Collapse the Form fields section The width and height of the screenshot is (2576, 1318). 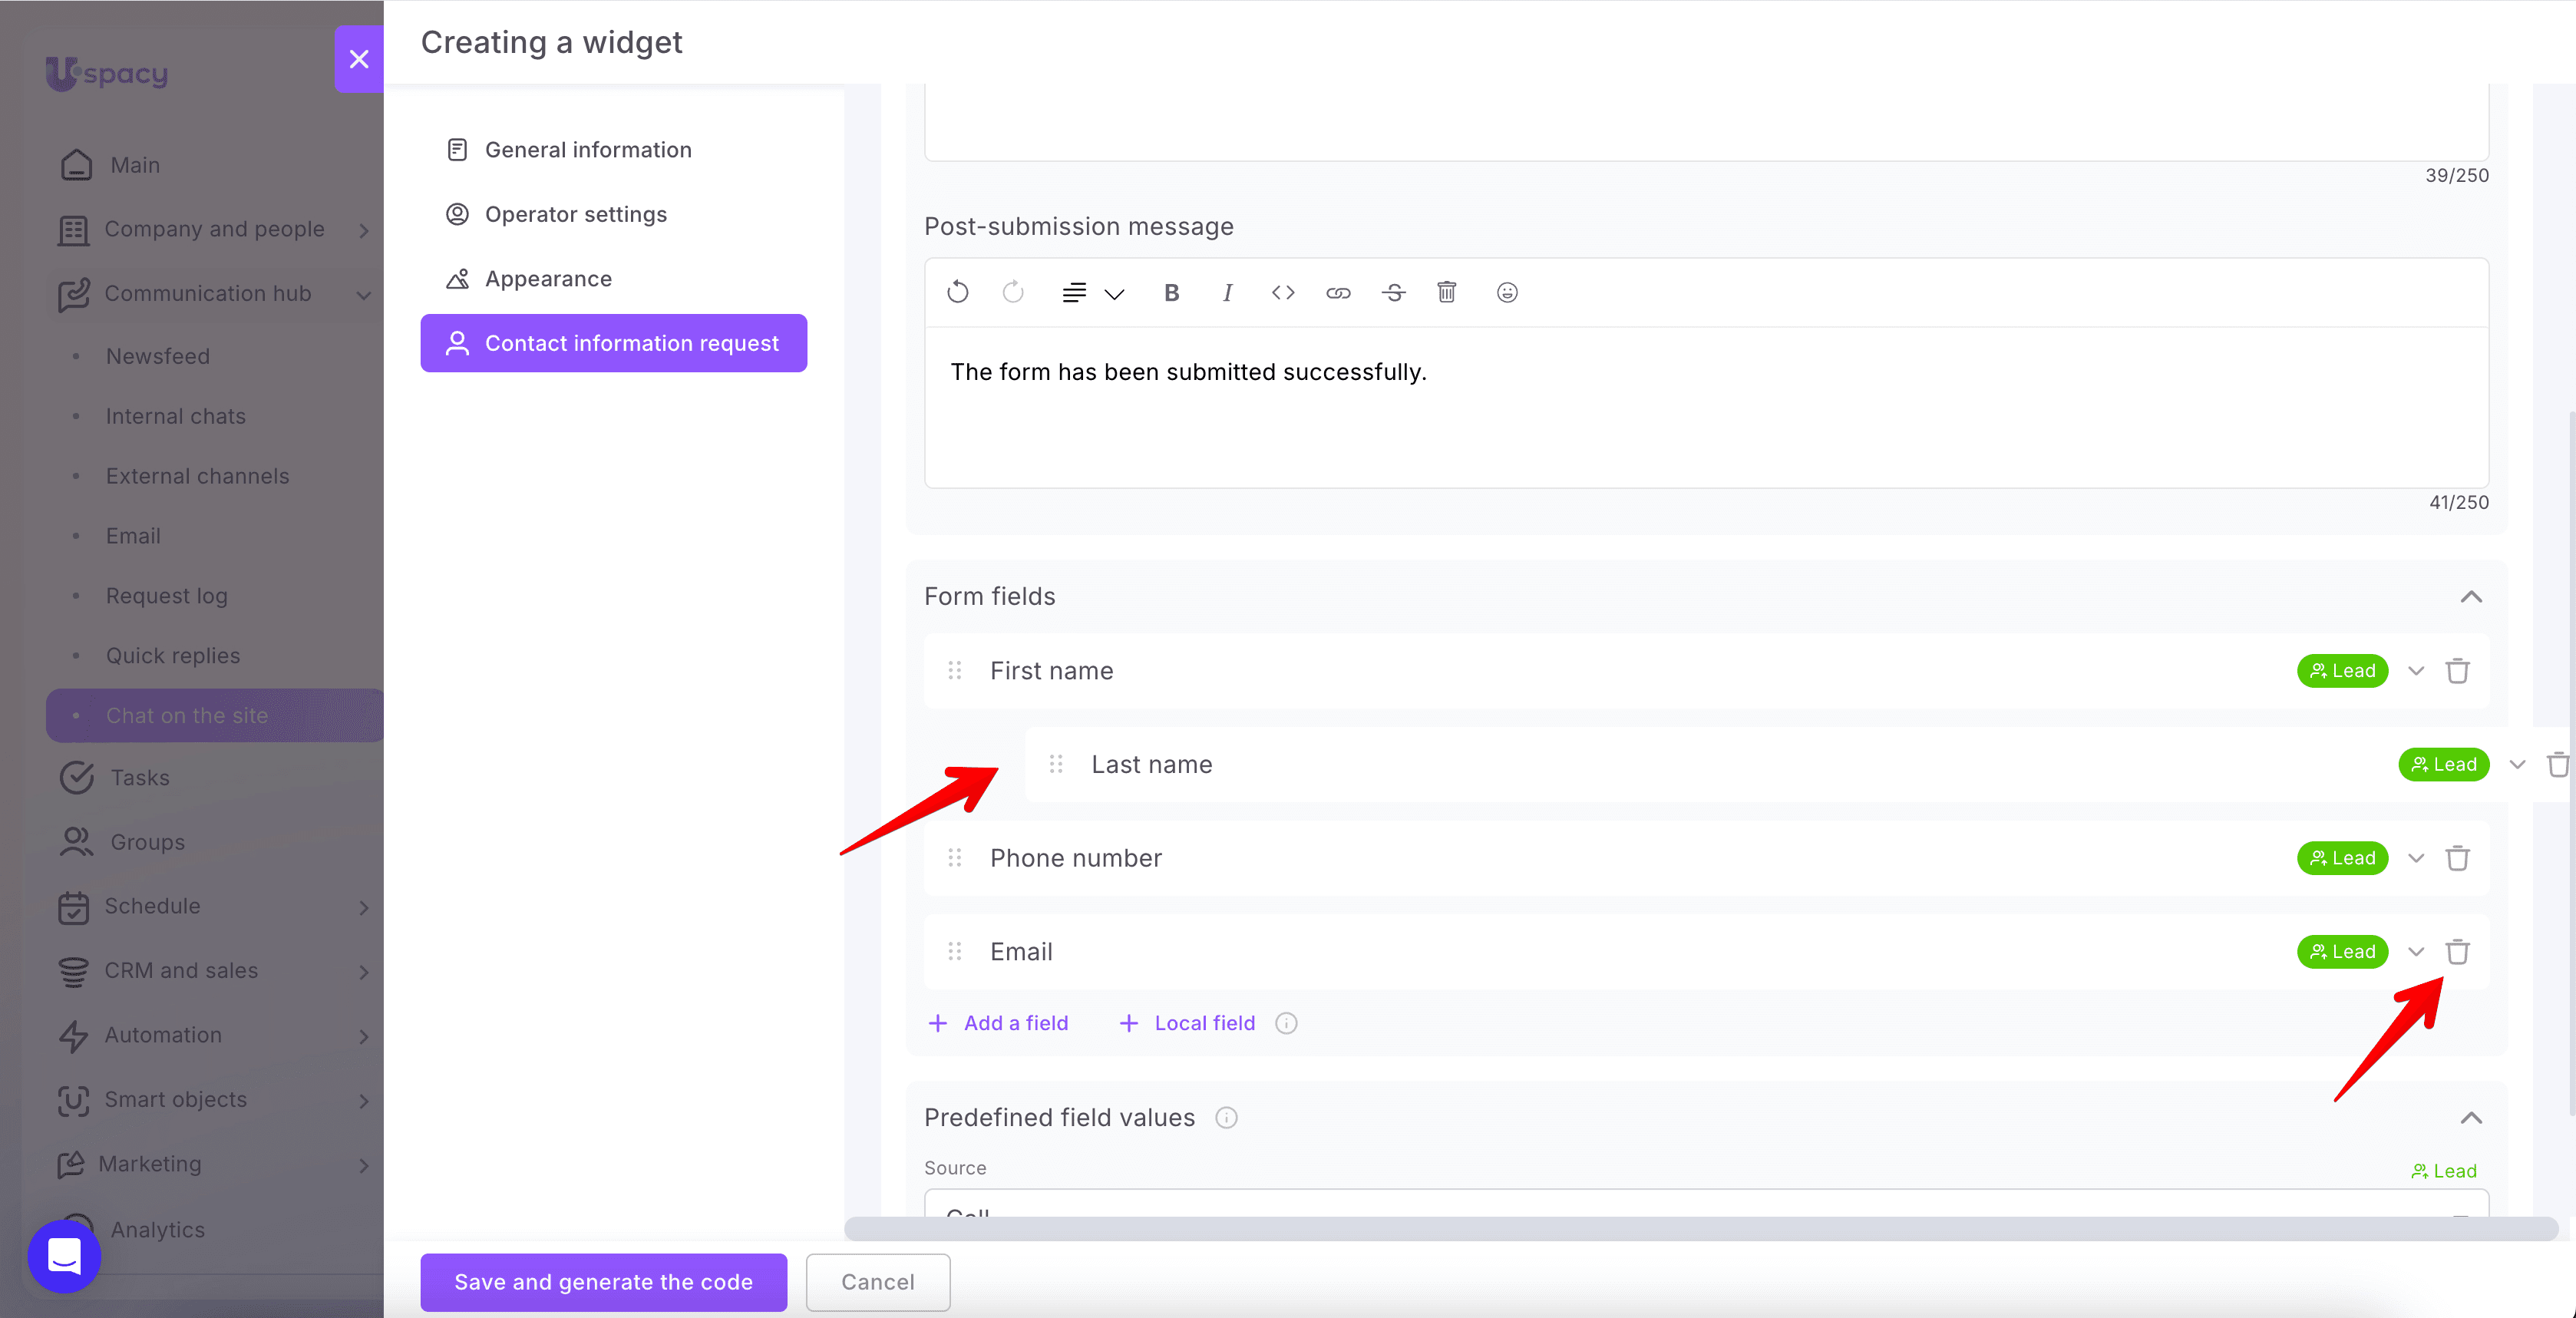coord(2471,597)
